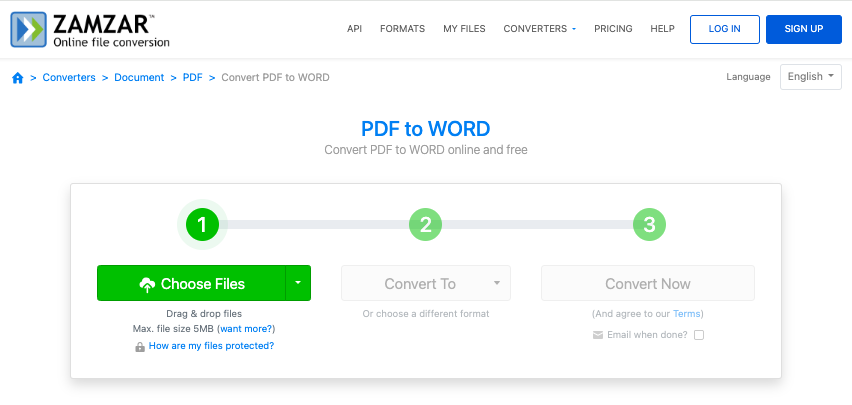
Task: Open the API page
Action: [354, 29]
